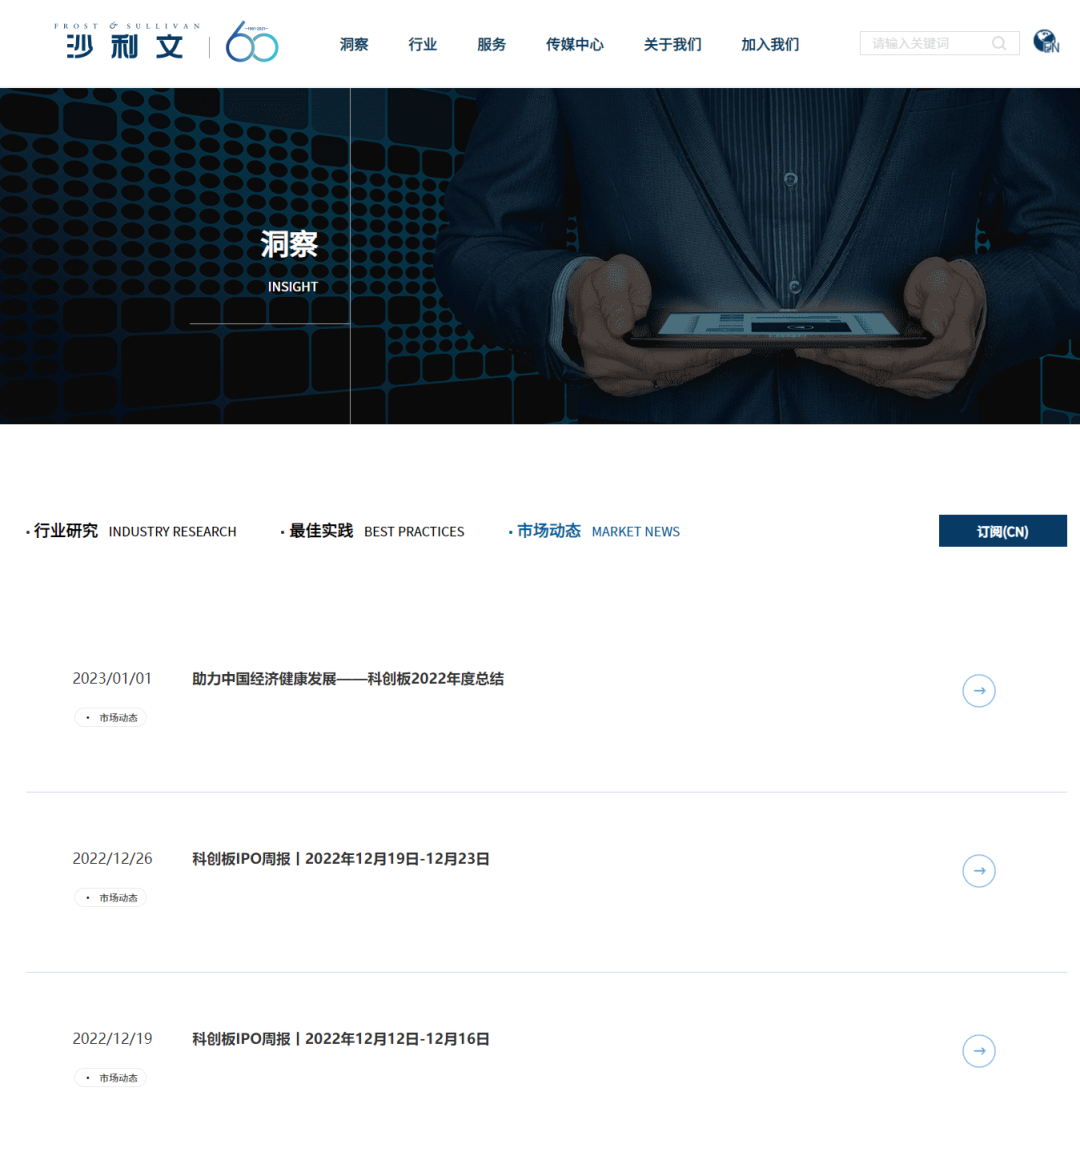Open the 行业 navigation menu

423,44
